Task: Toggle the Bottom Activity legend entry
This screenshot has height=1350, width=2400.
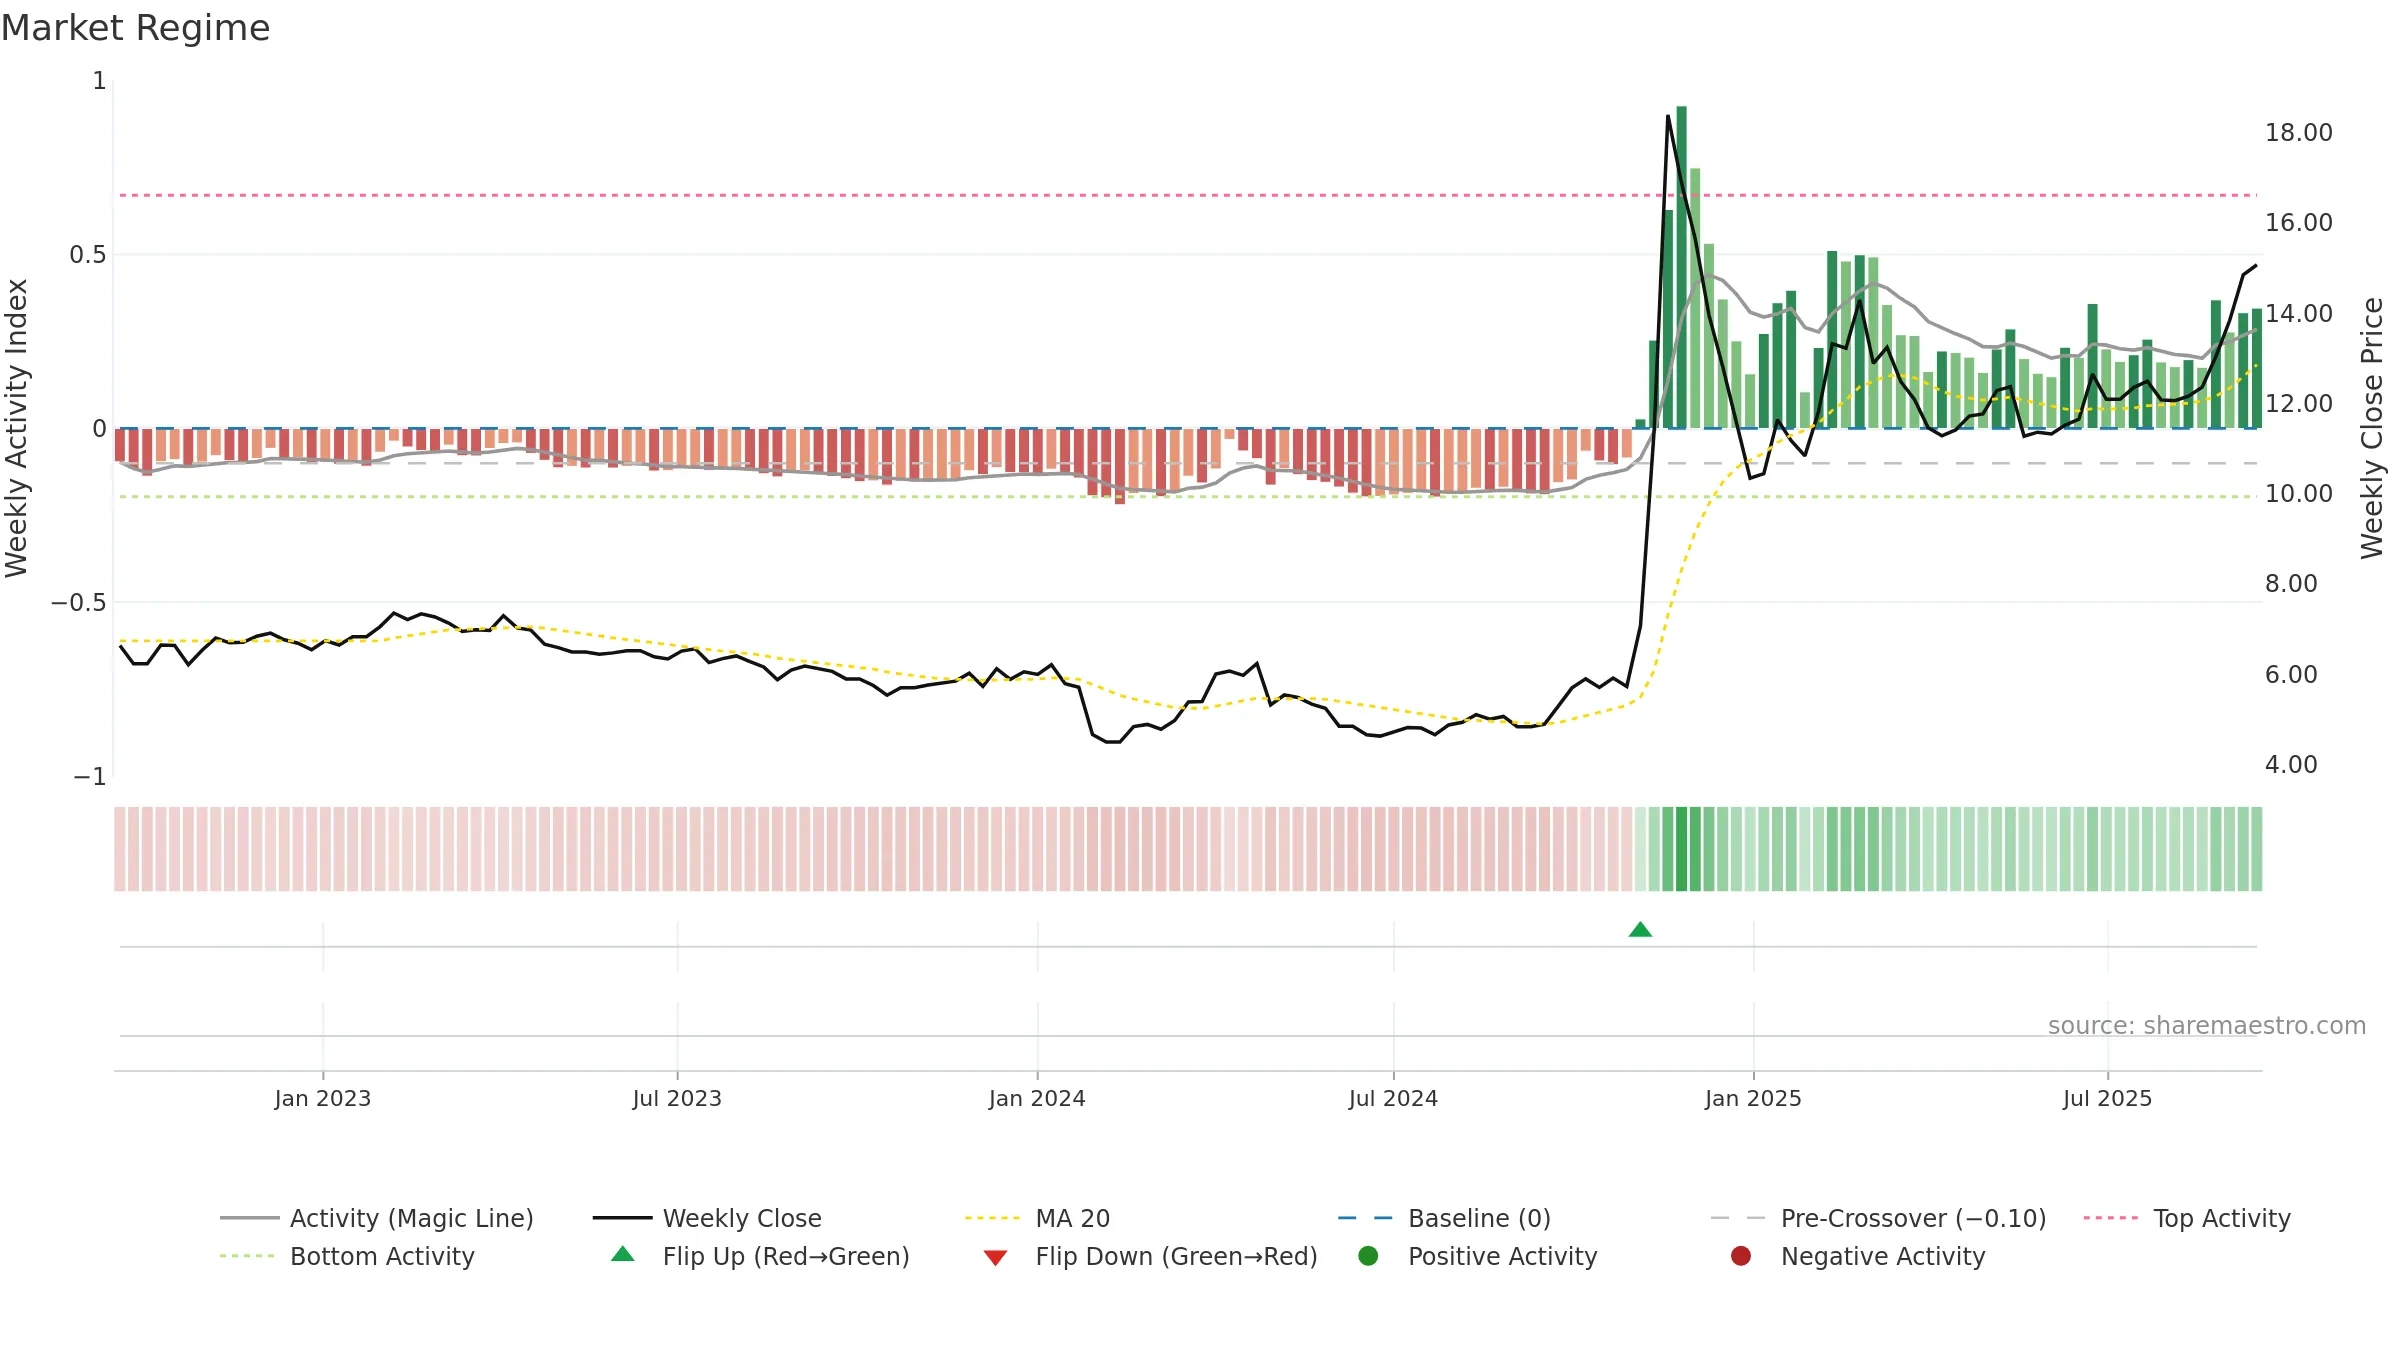Action: click(x=347, y=1256)
